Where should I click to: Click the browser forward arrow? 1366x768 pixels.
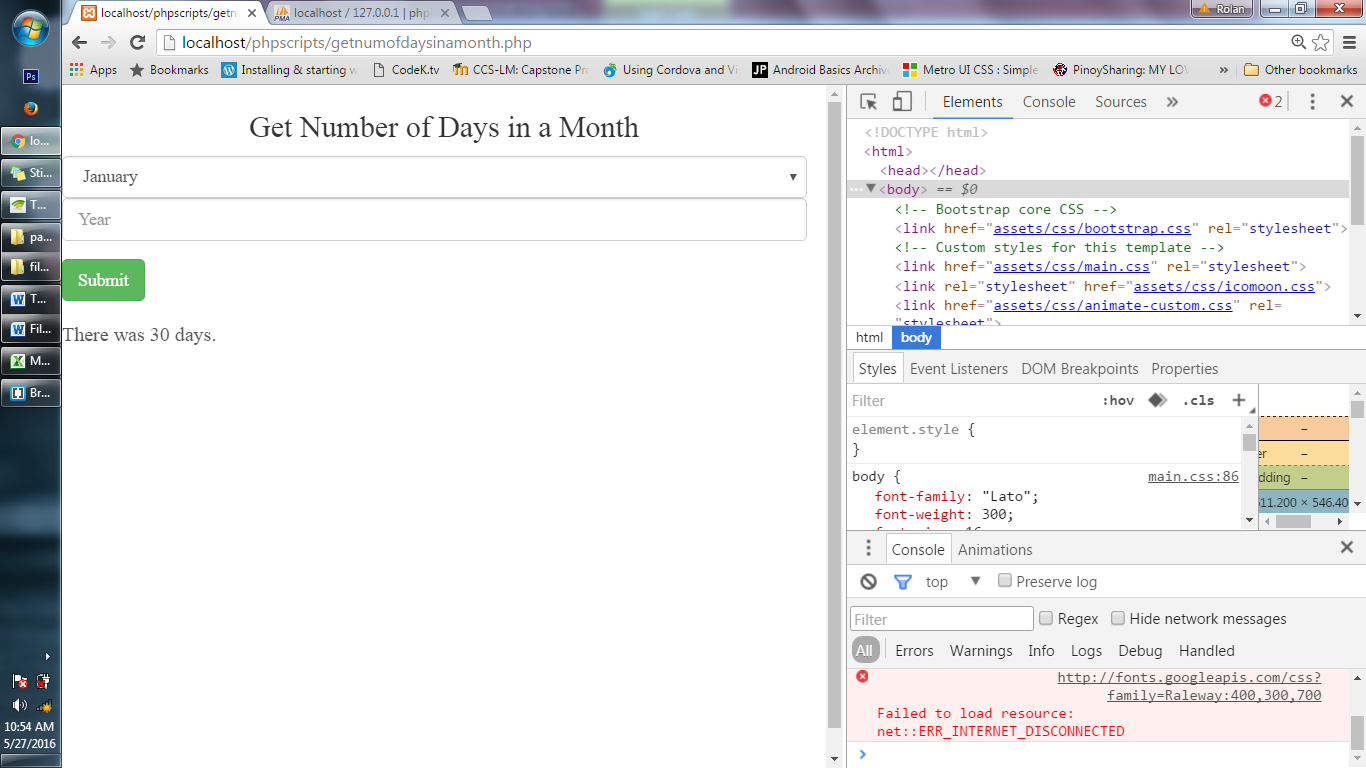[108, 43]
